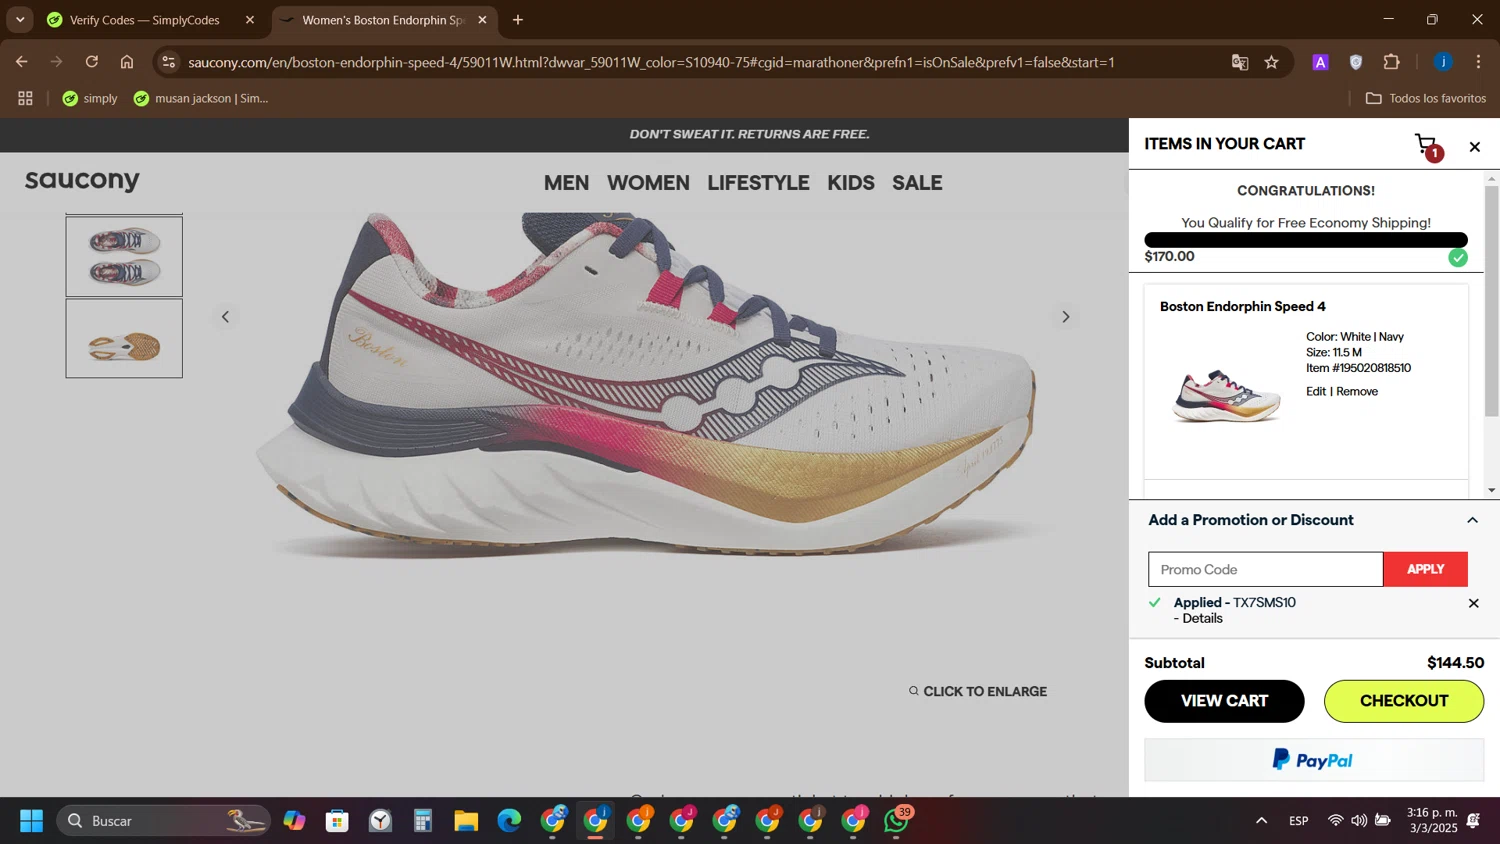Collapse Add a Promotion or Discount section
The height and width of the screenshot is (844, 1500).
(x=1472, y=520)
